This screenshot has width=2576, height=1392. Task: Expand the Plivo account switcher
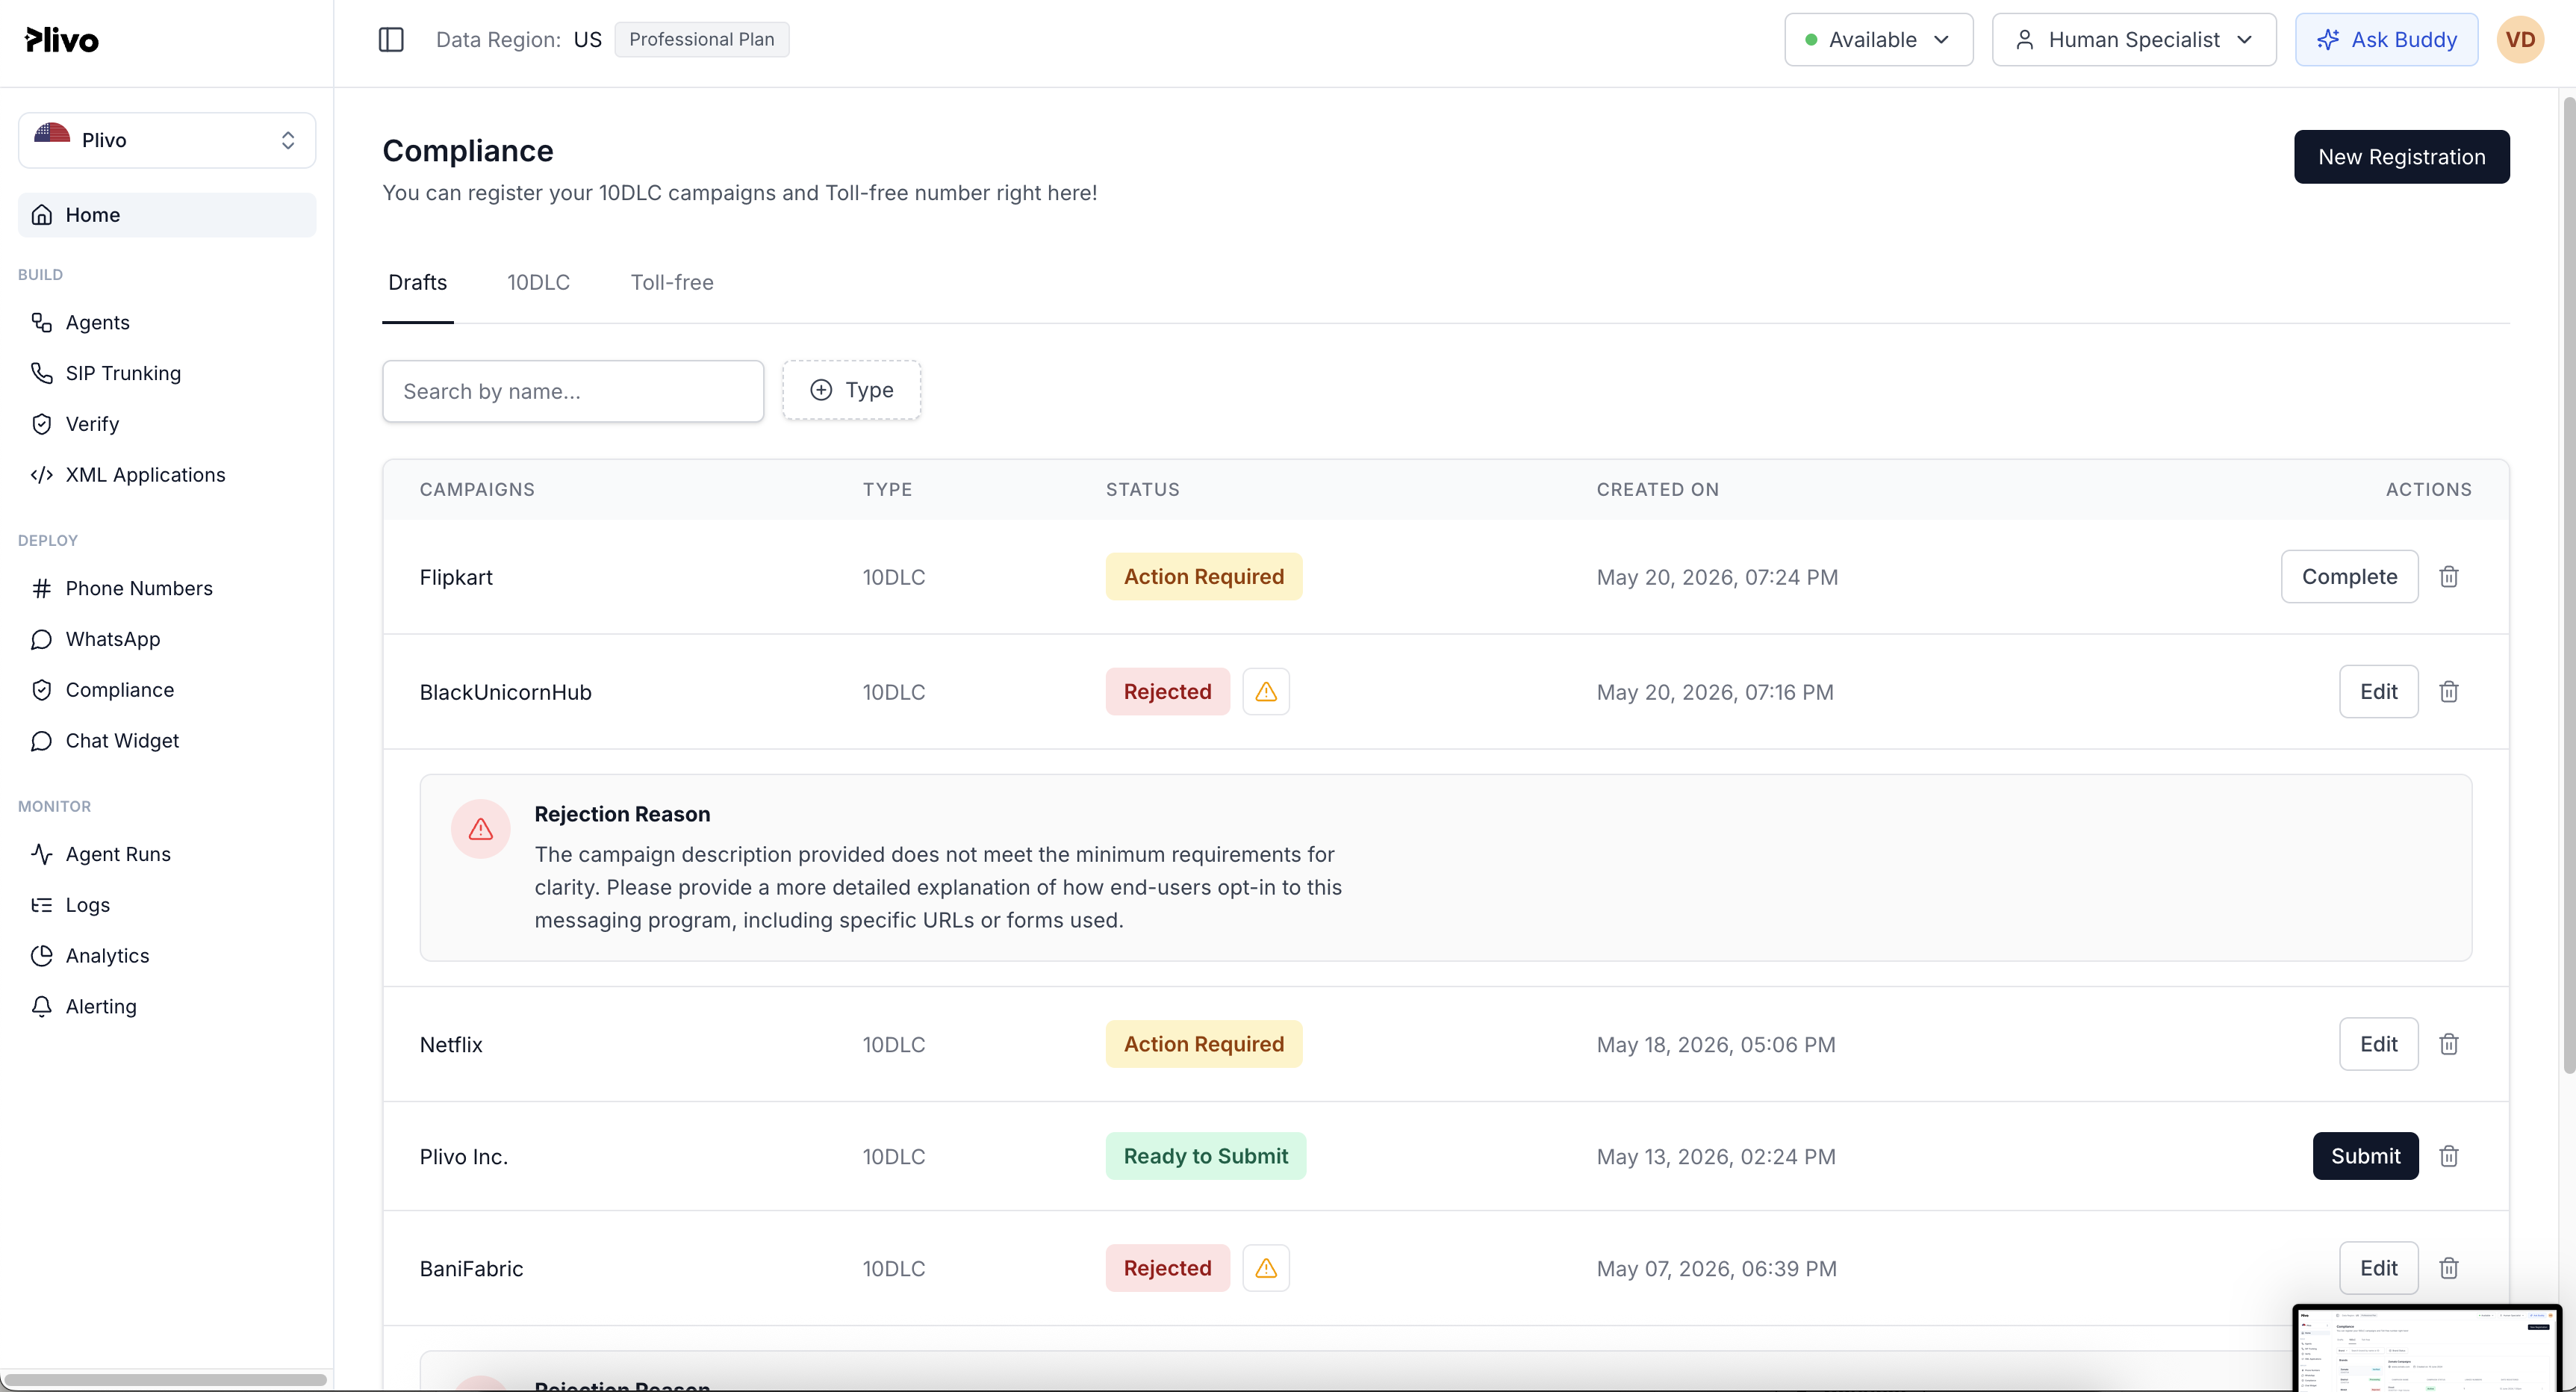click(167, 140)
